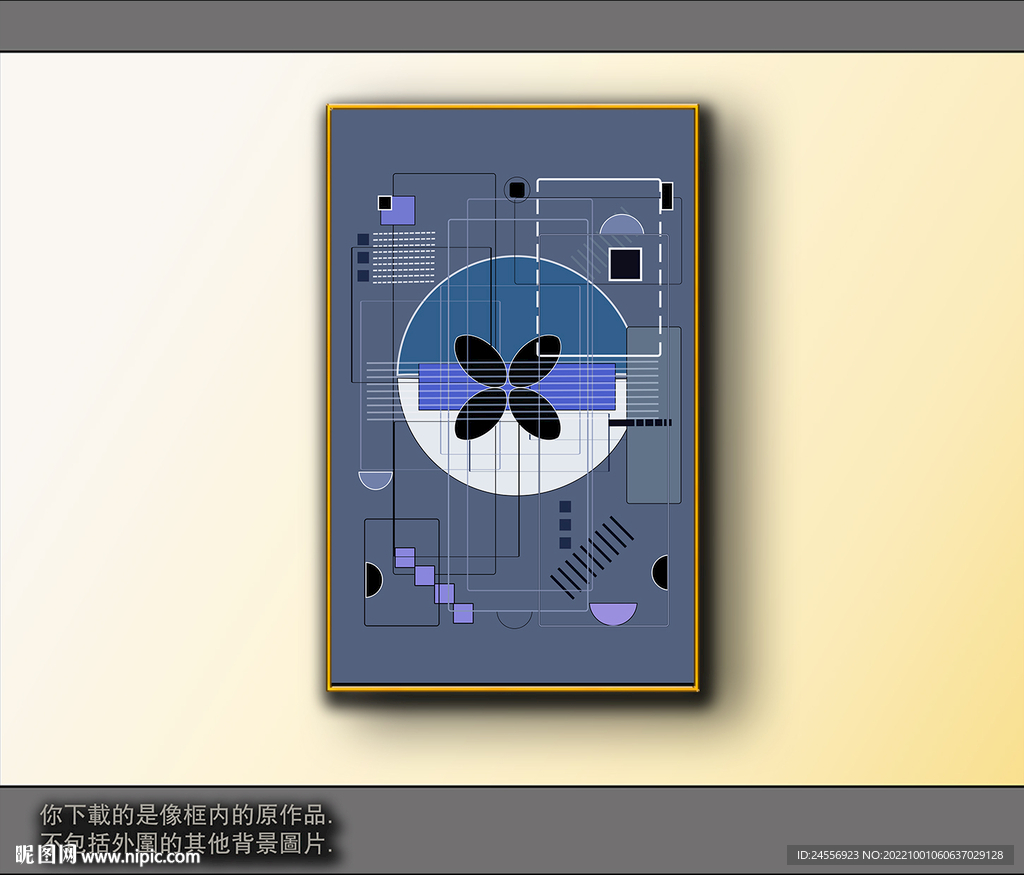Click the second line of the Chinese caption
Screen dimensions: 1024x875
coord(186,843)
